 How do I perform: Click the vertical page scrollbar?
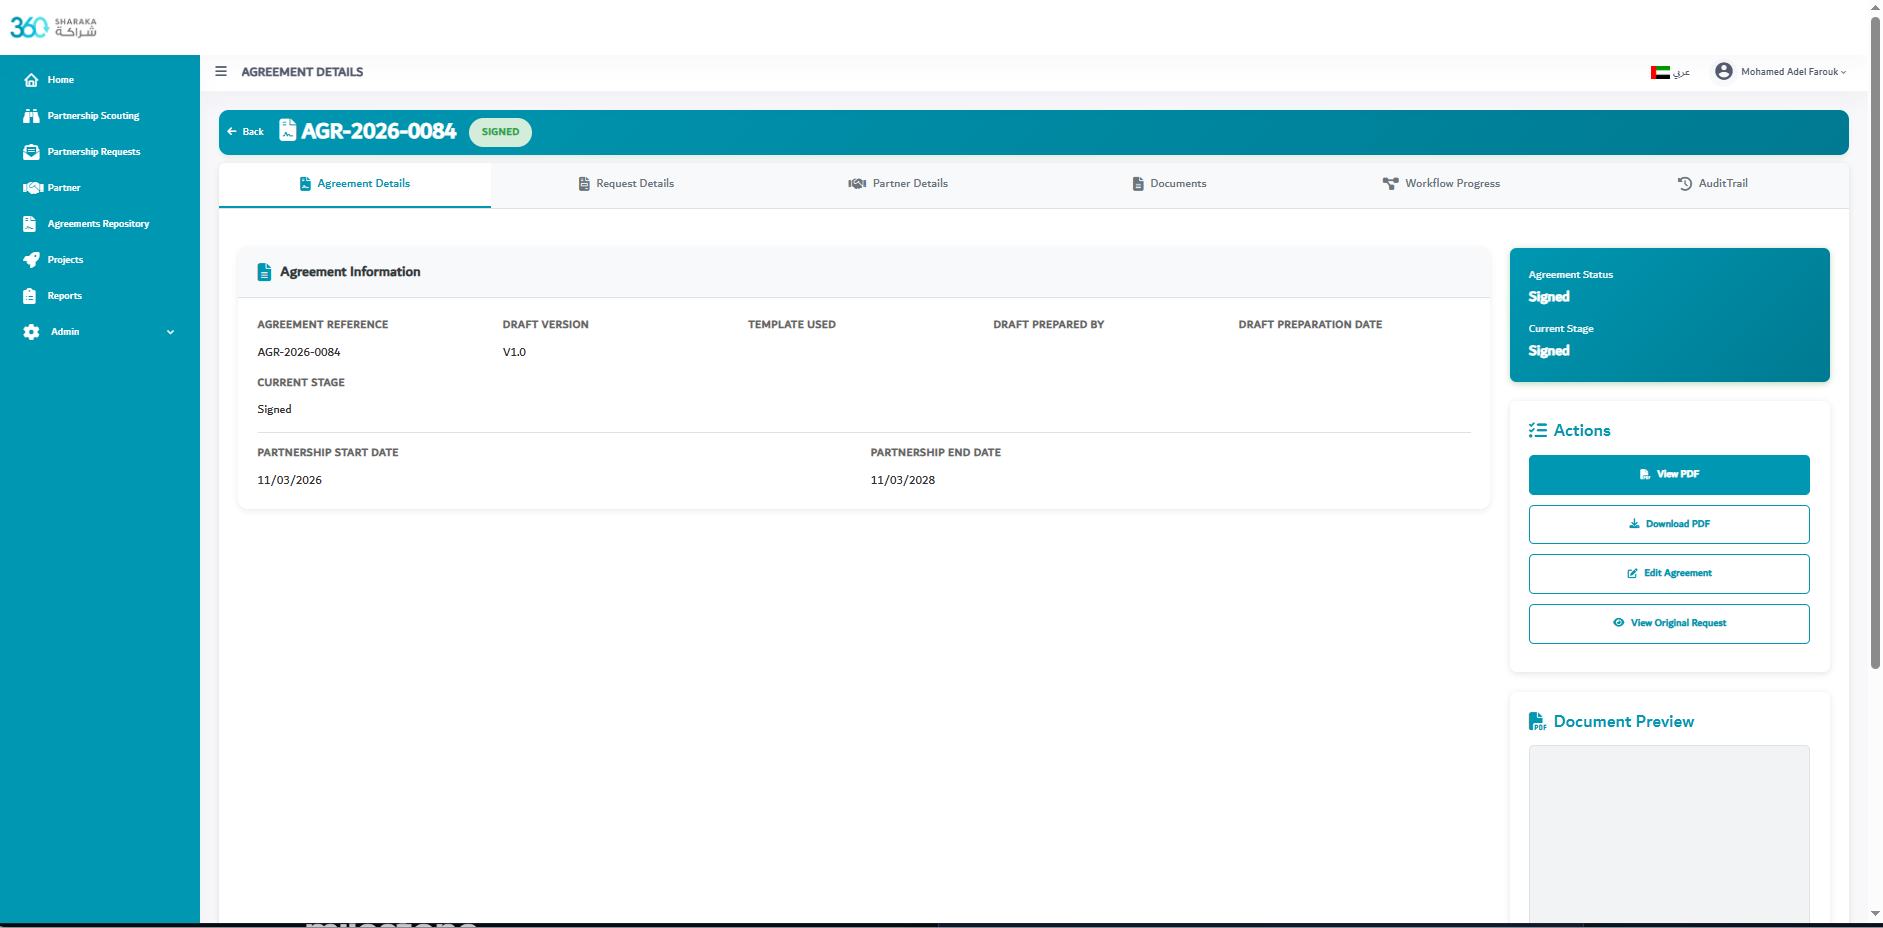click(x=1876, y=342)
